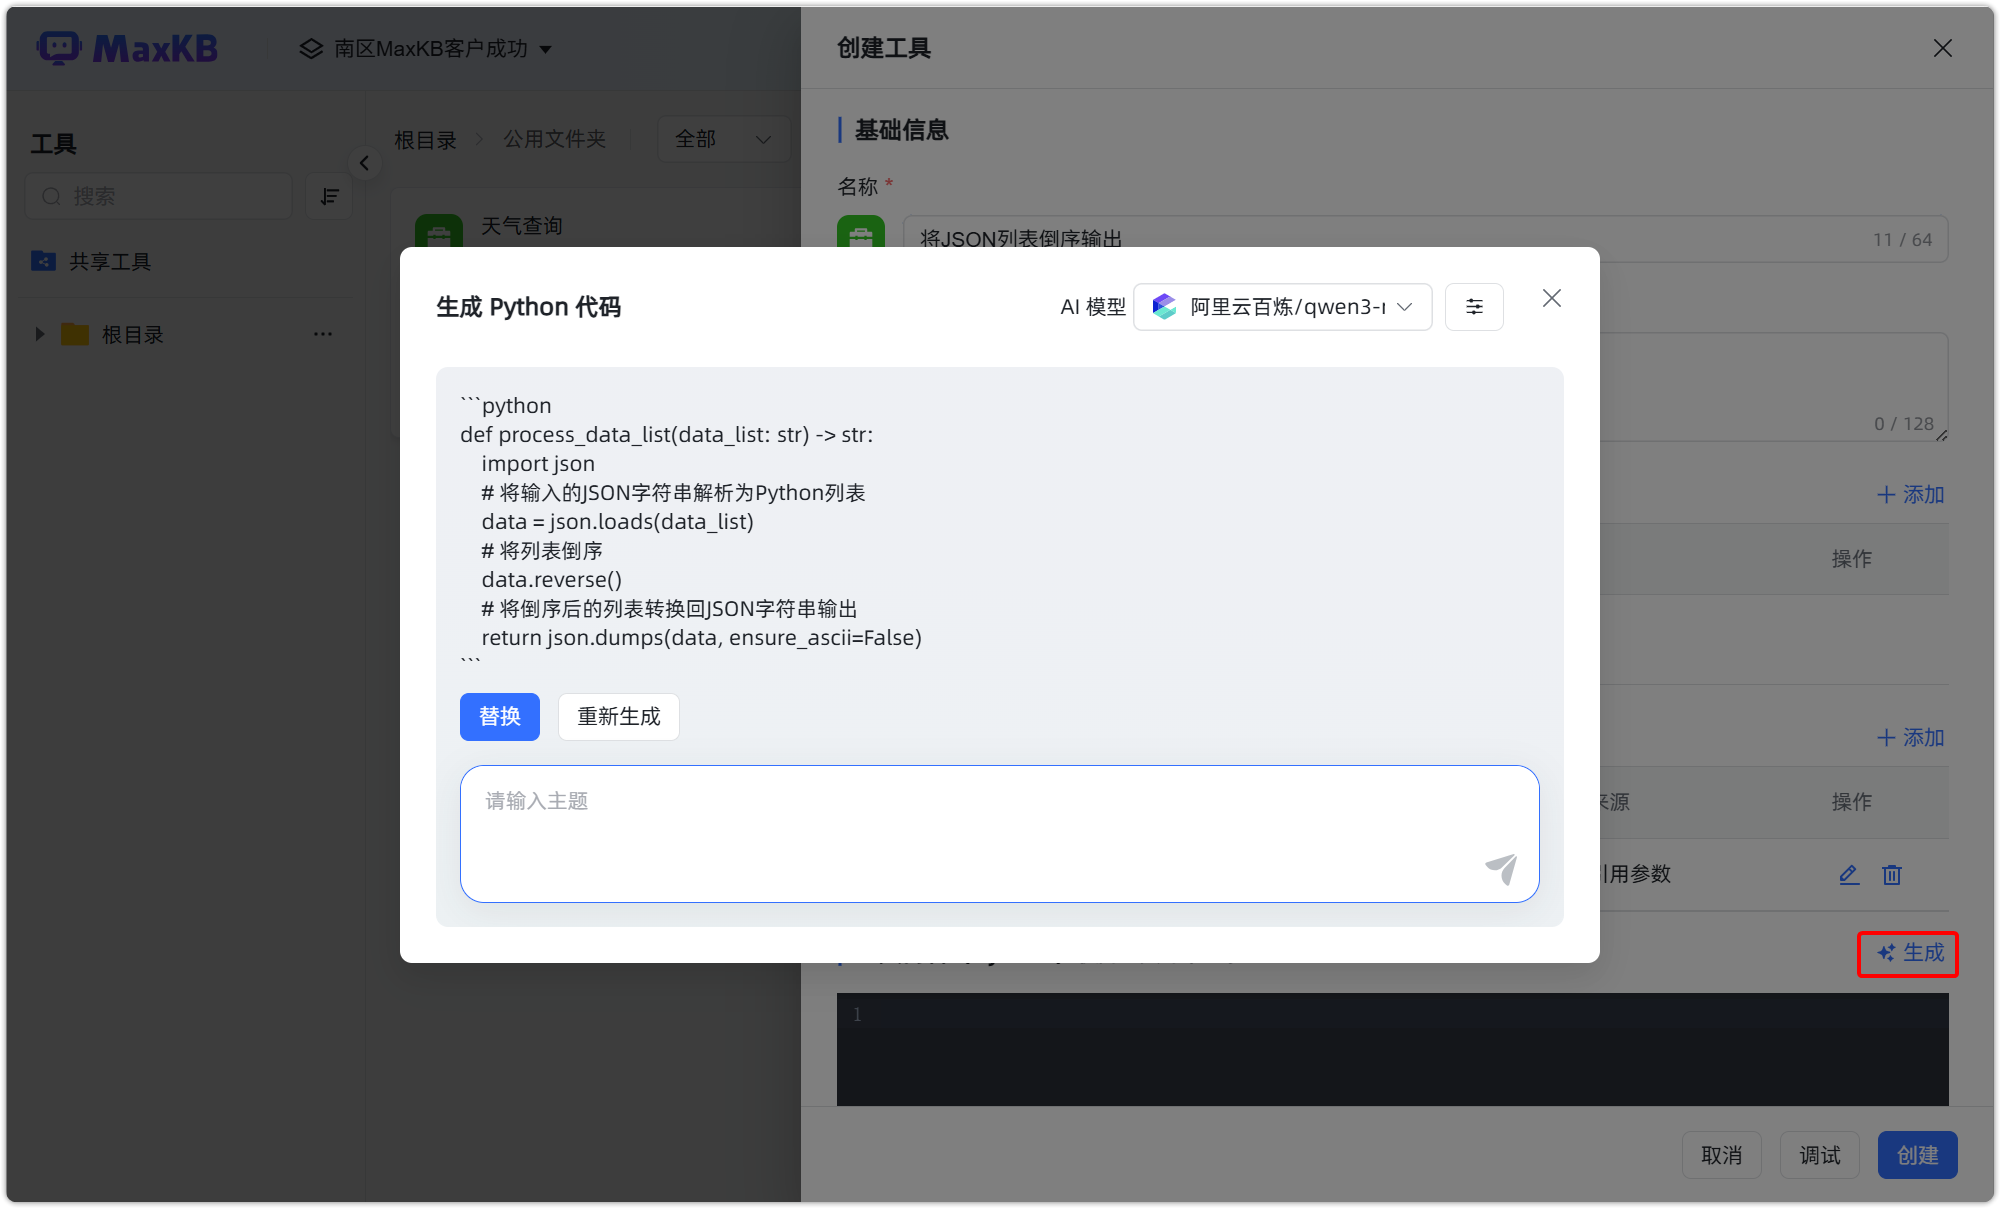Click the 根目录 folder icon in tree
Image resolution: width=2000 pixels, height=1208 pixels.
click(75, 334)
